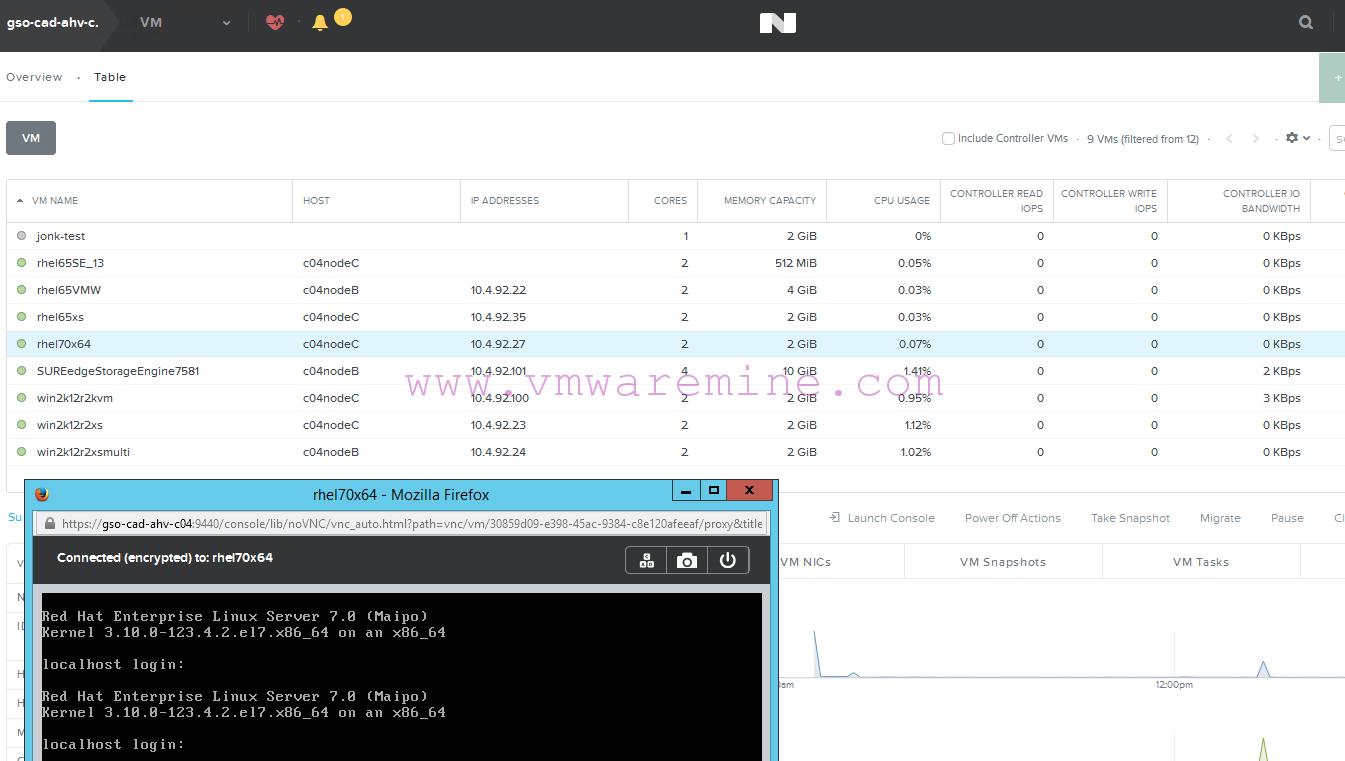Click the 512 MiB memory value
The image size is (1345, 761).
click(794, 263)
